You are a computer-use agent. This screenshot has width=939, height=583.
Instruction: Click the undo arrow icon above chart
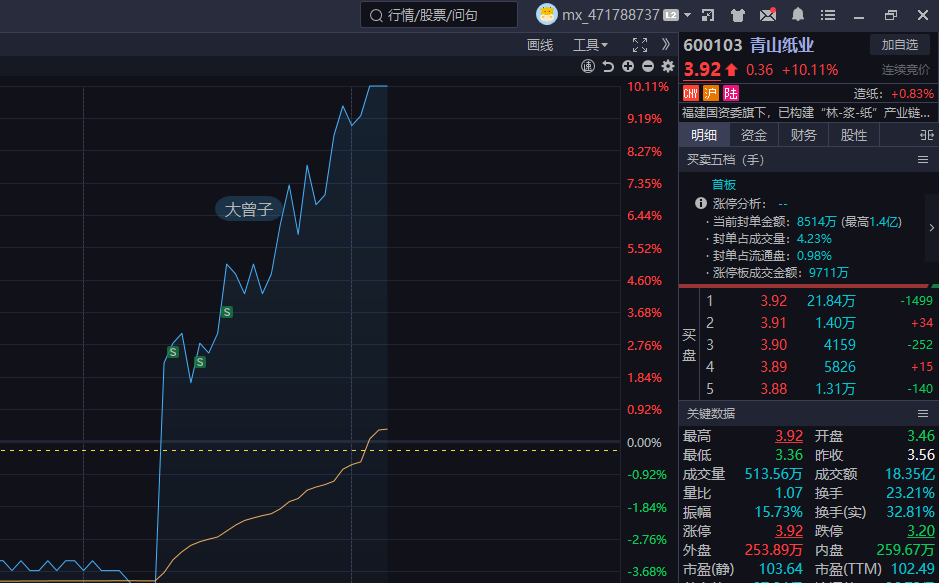tap(608, 66)
